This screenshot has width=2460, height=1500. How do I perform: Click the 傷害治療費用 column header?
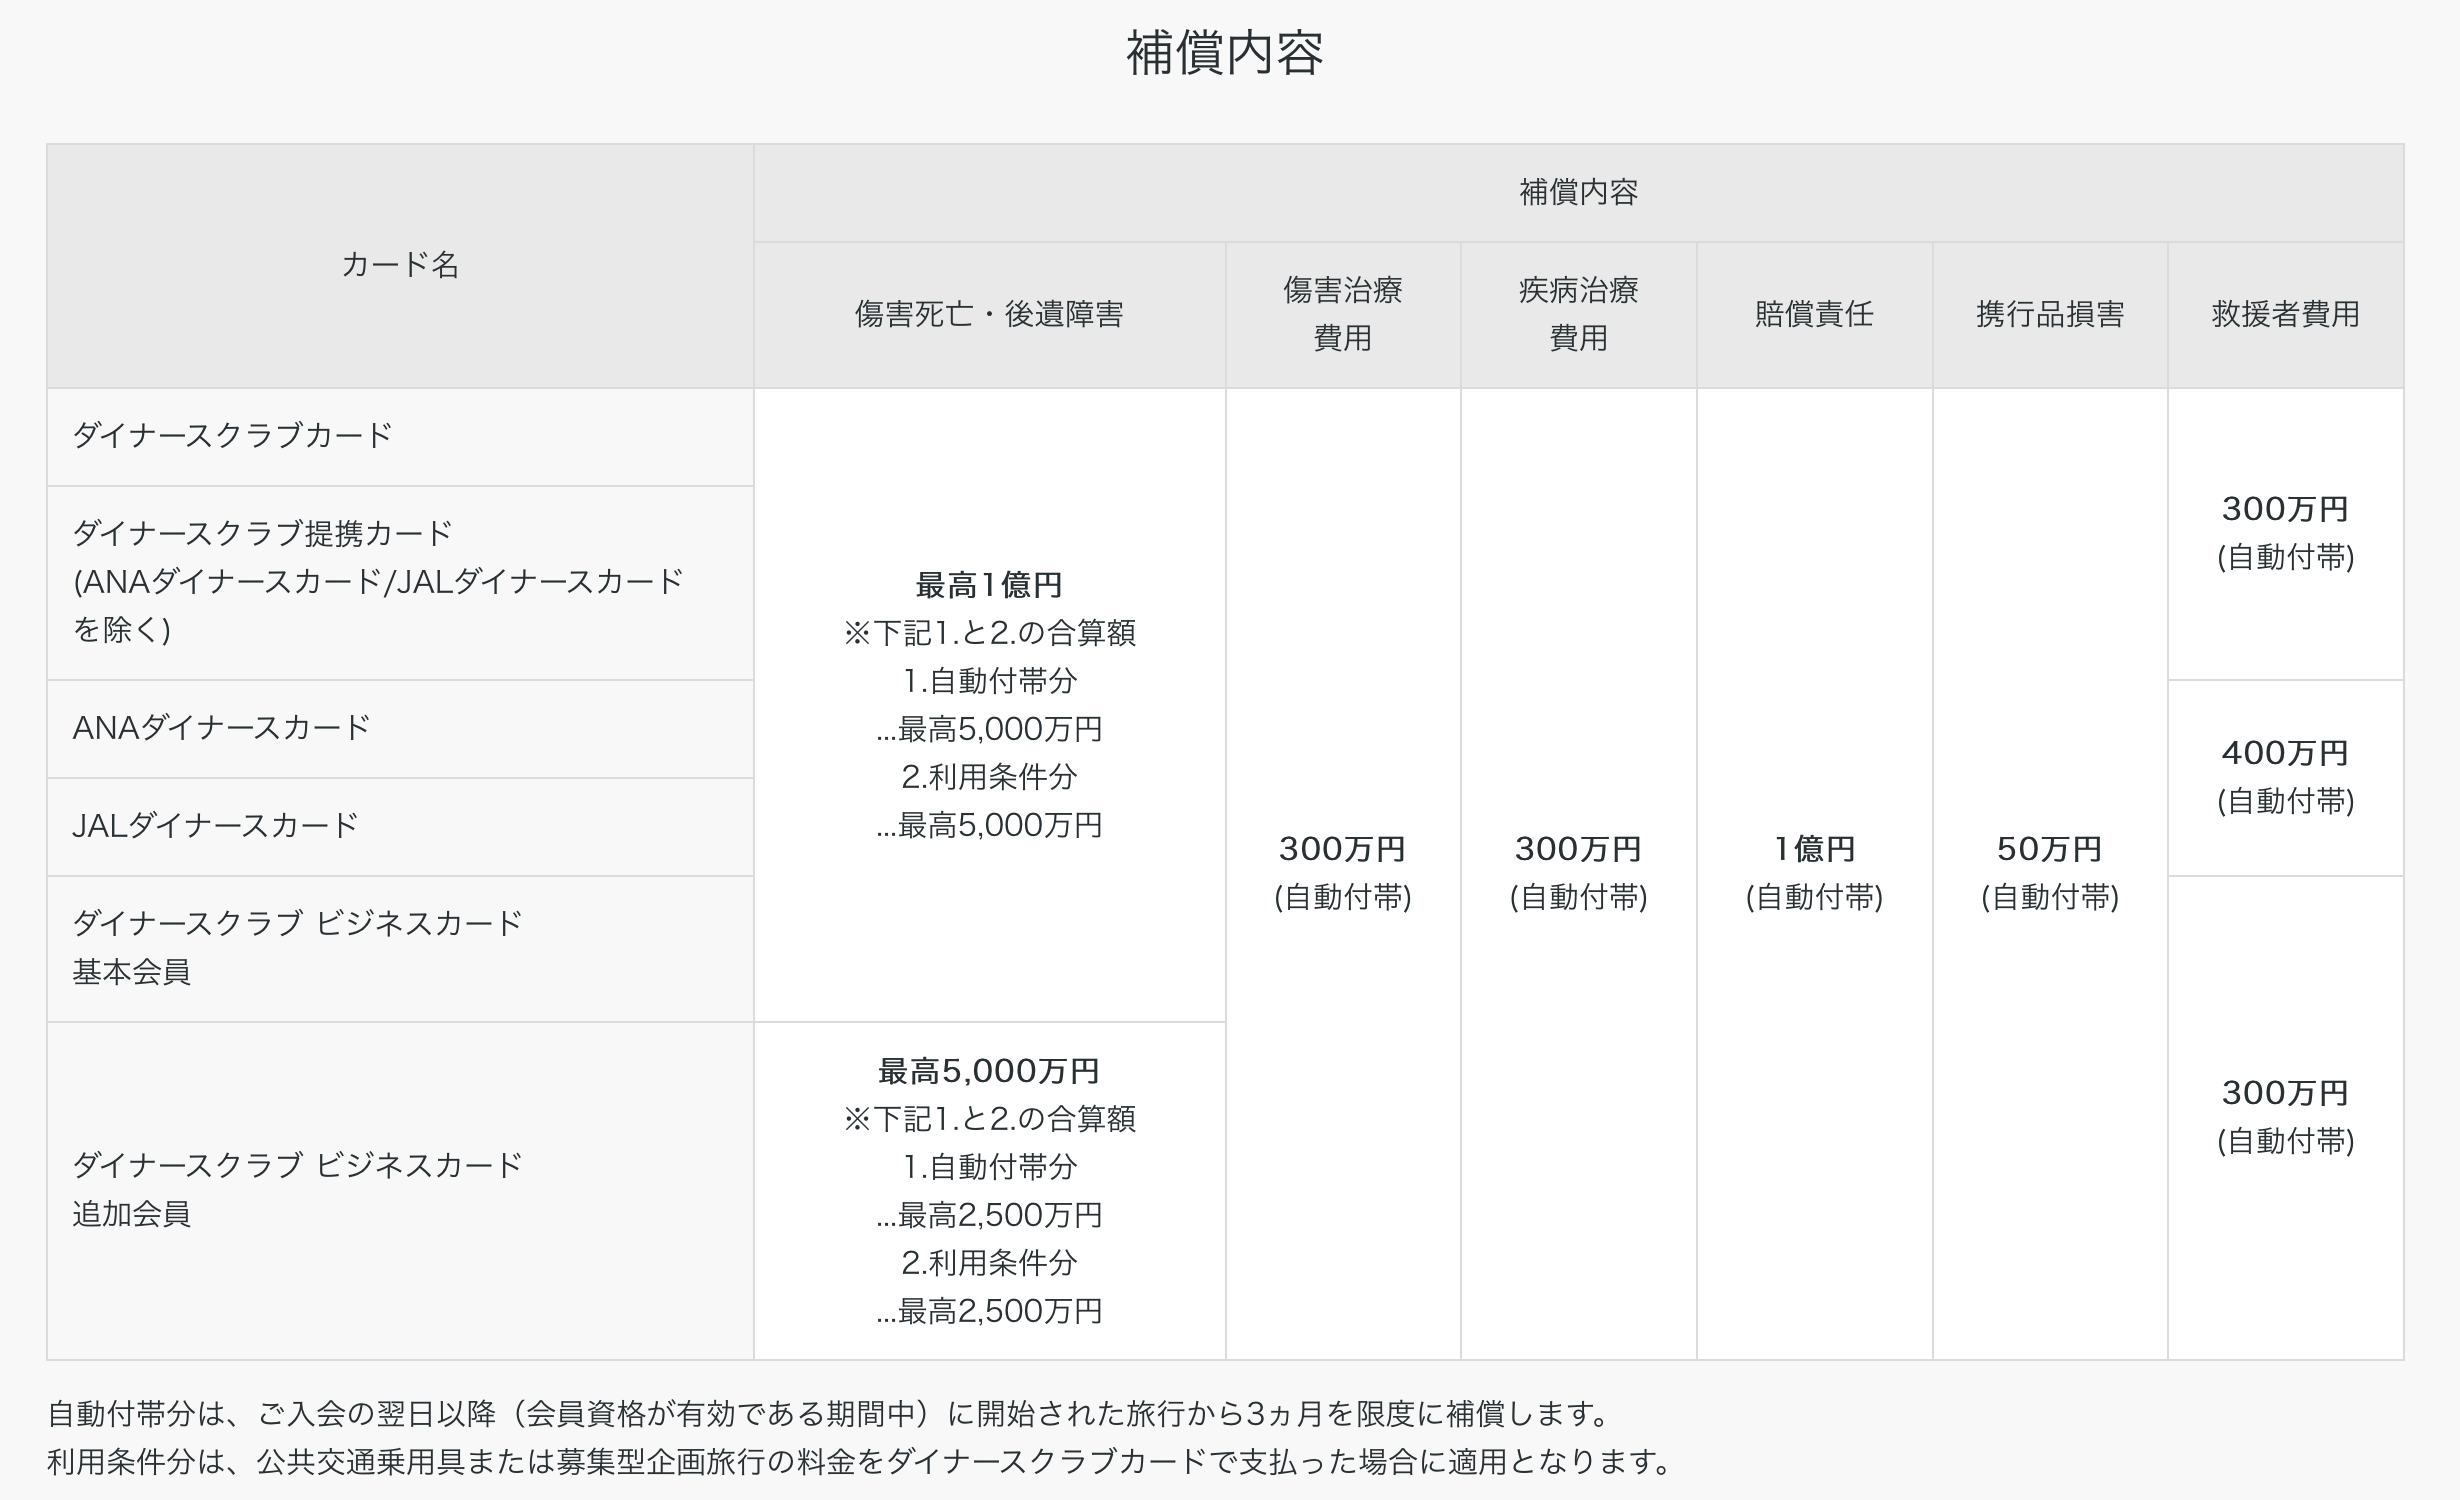tap(1342, 314)
